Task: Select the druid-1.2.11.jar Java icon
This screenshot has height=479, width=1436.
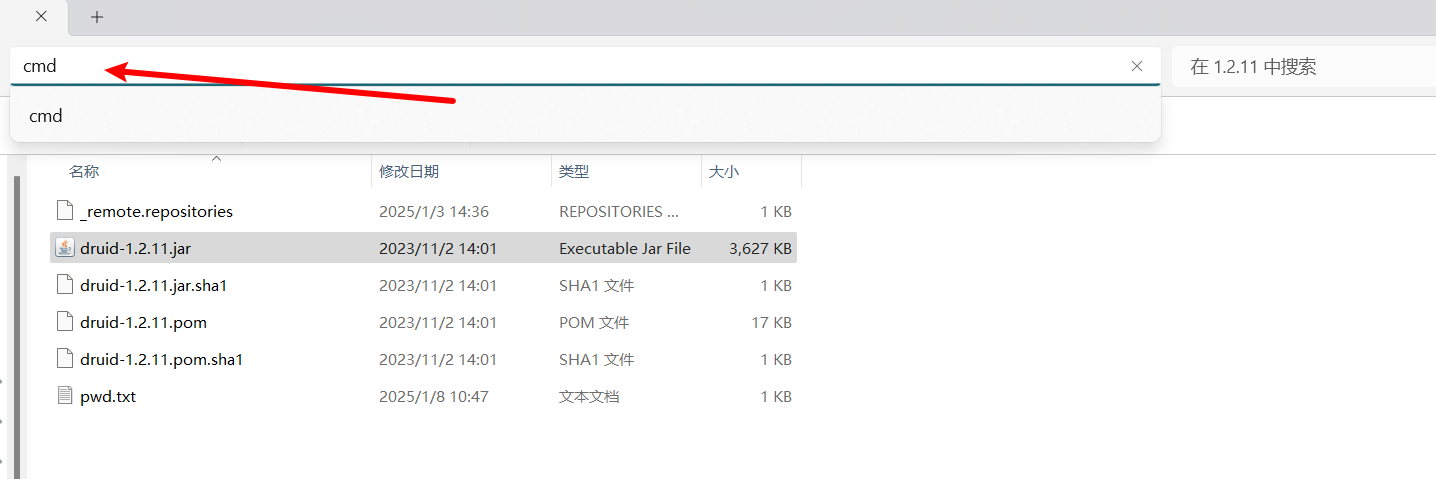Action: 65,248
